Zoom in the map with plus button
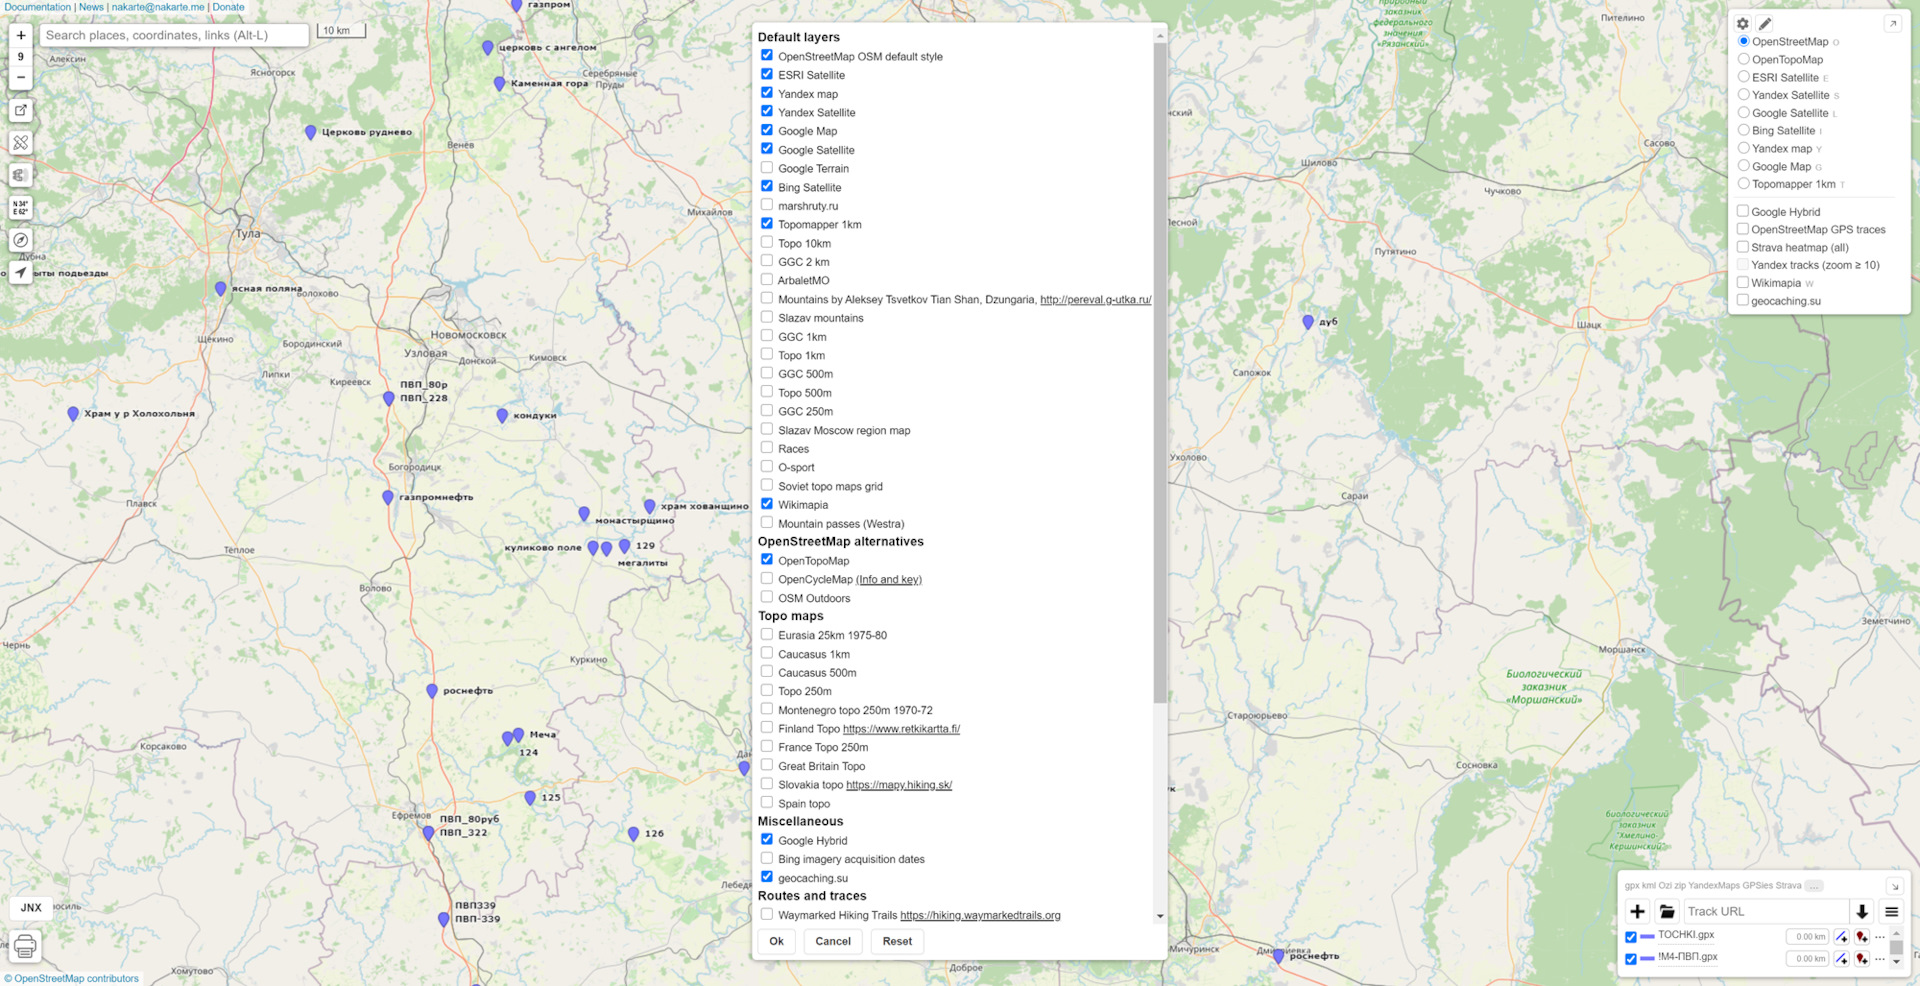The height and width of the screenshot is (986, 1920). click(21, 35)
